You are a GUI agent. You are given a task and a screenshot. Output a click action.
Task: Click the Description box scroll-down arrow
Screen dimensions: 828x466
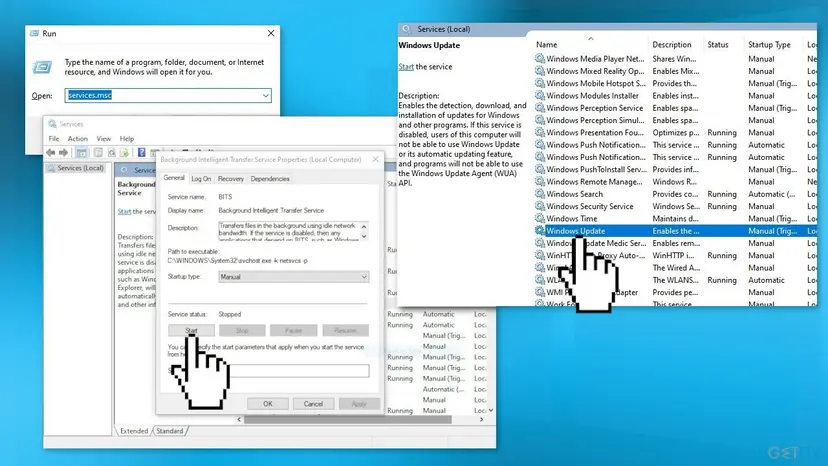click(x=364, y=236)
